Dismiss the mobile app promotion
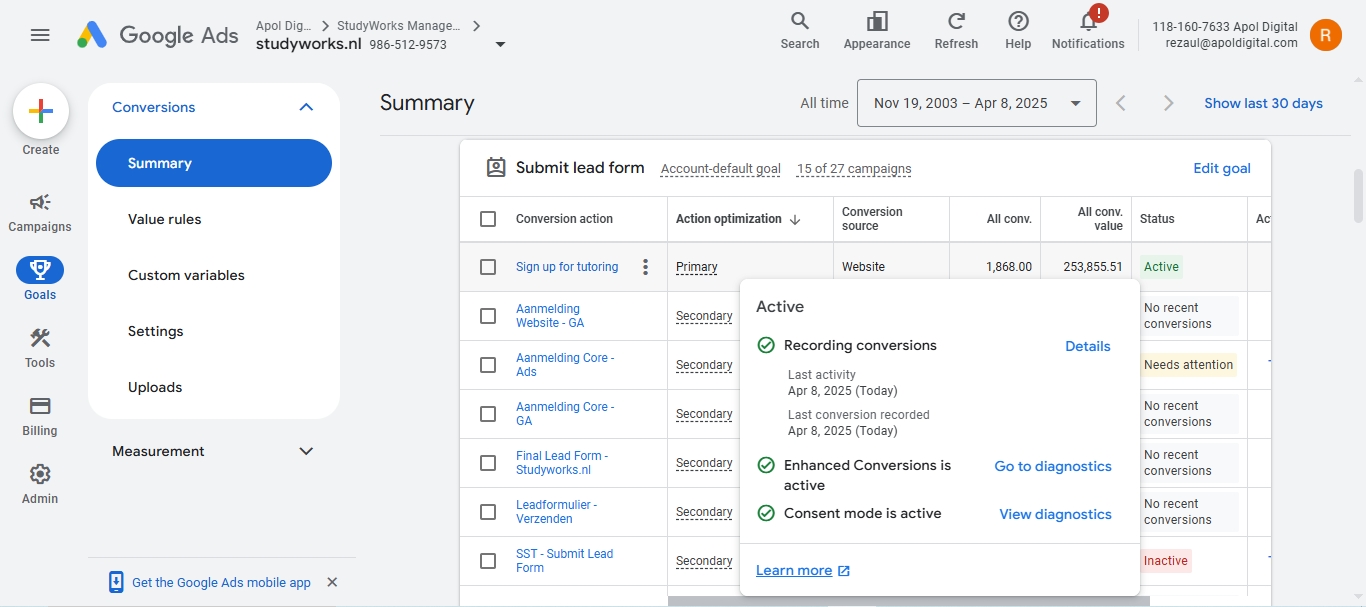Viewport: 1366px width, 607px height. tap(332, 582)
